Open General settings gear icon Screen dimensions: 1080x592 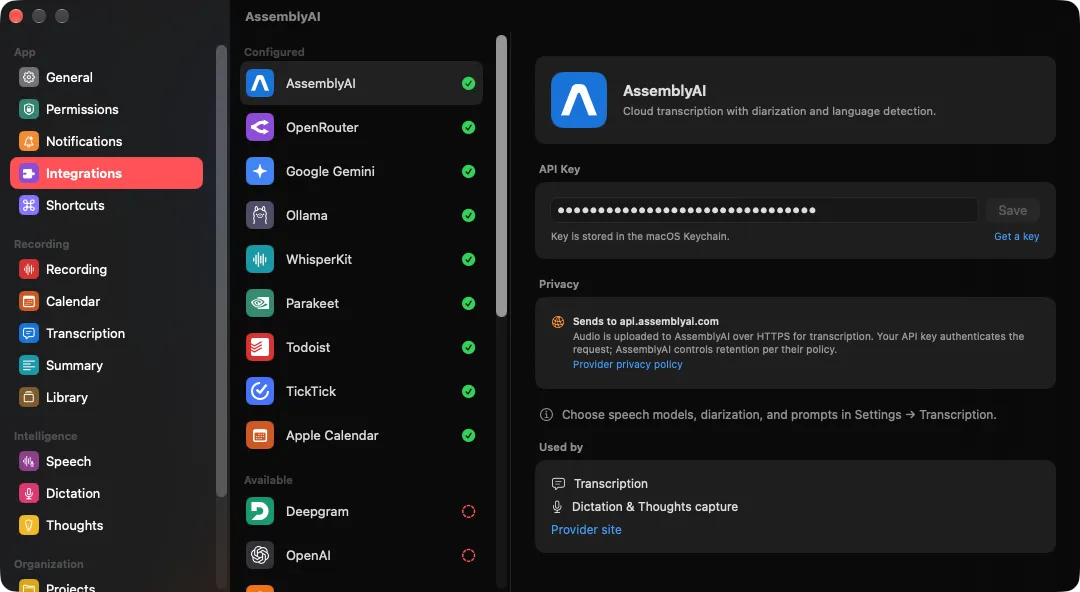[29, 77]
